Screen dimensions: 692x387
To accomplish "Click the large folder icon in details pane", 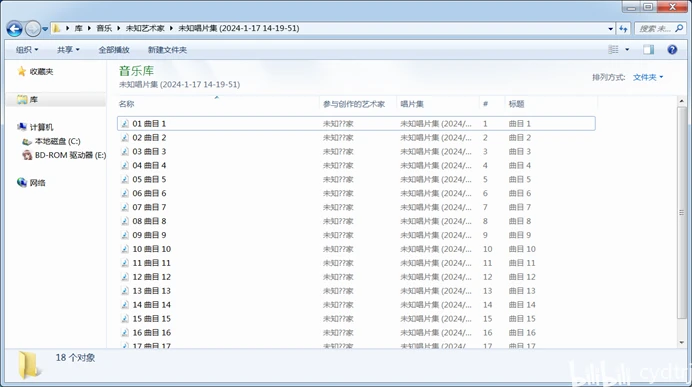I will (30, 364).
